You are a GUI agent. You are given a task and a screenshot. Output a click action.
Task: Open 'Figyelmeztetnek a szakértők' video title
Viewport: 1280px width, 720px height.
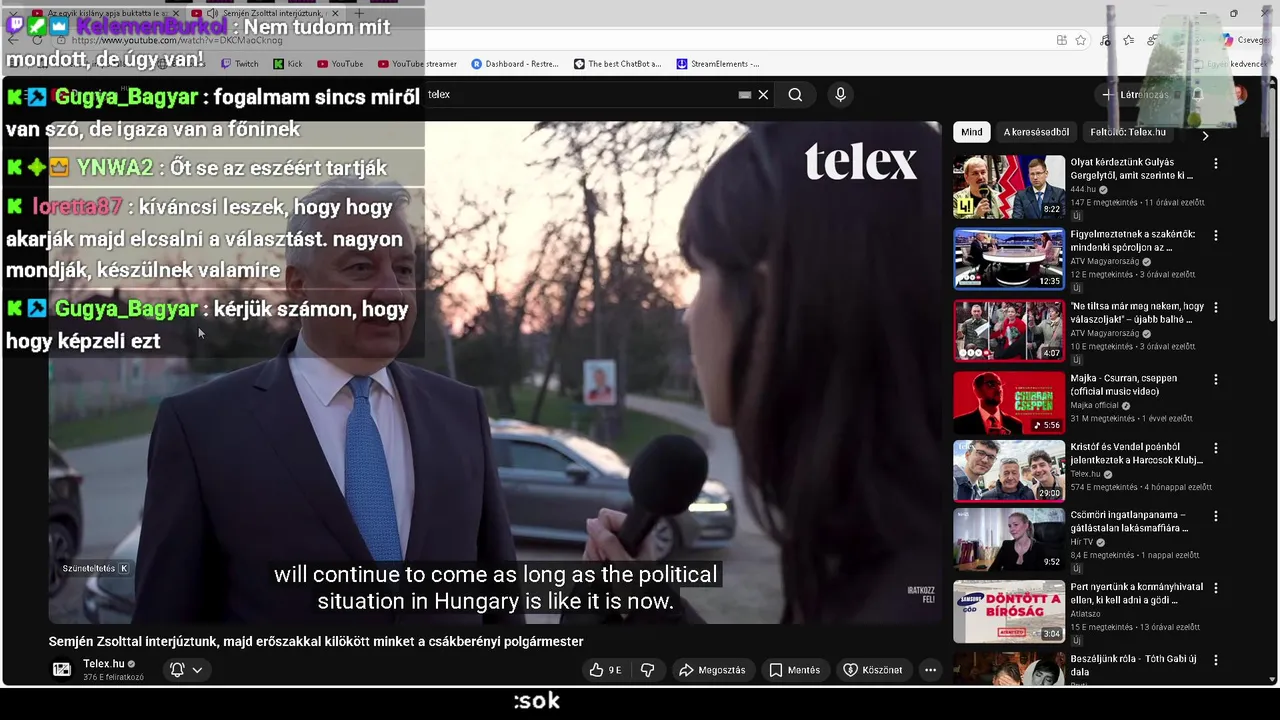(x=1133, y=240)
